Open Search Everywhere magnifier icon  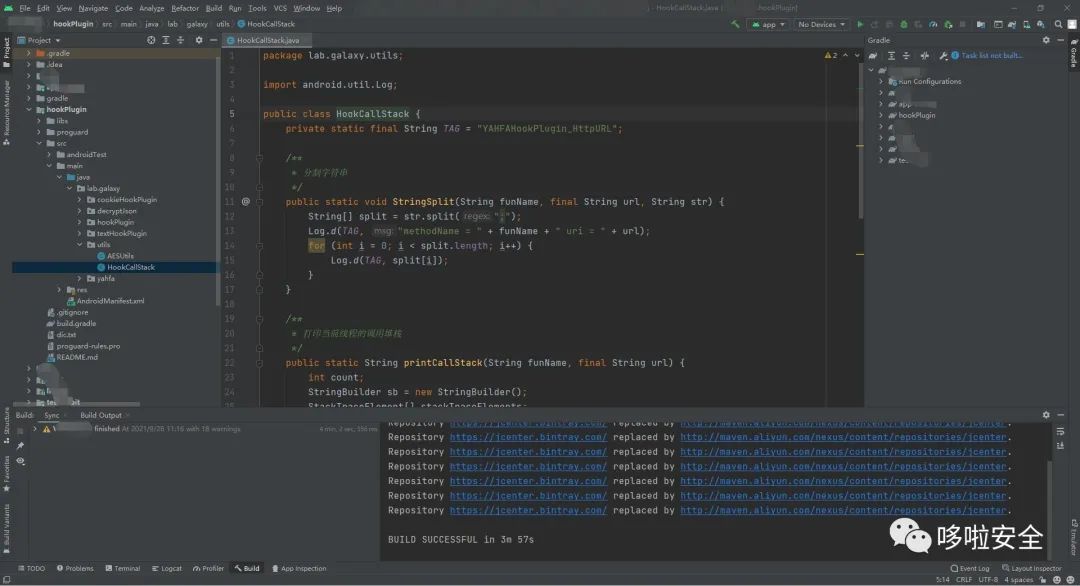click(1059, 24)
